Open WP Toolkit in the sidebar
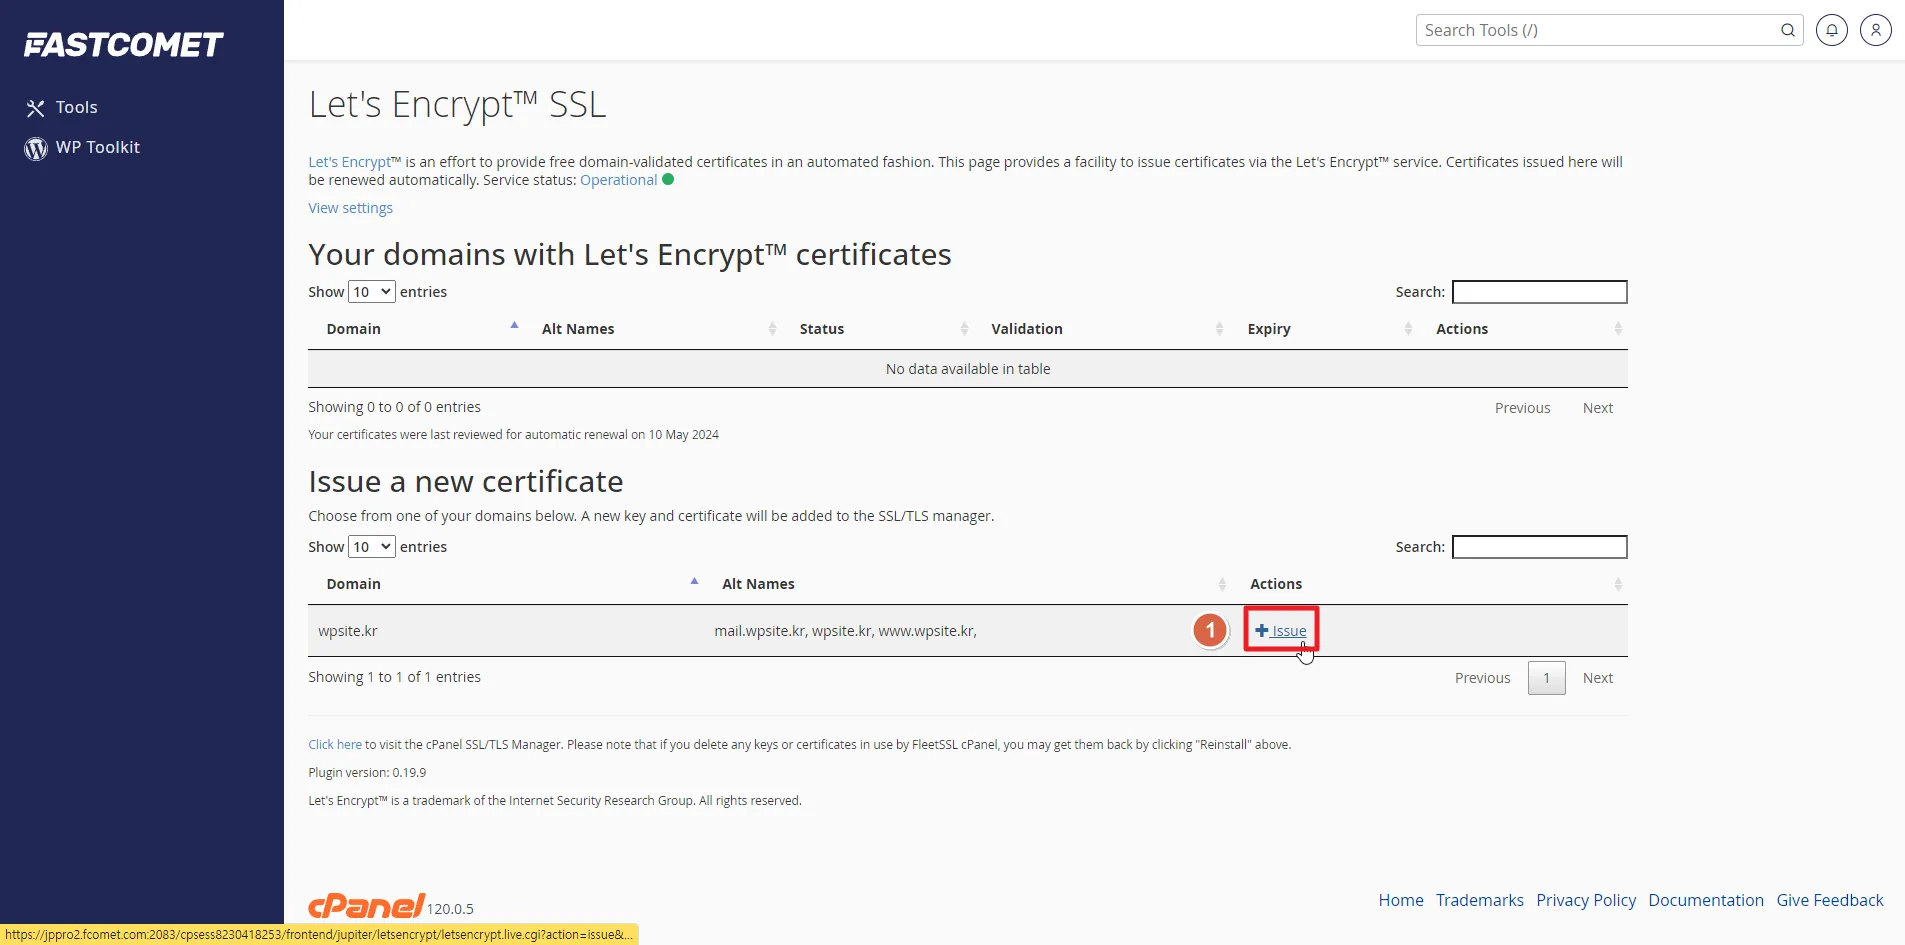 click(82, 148)
